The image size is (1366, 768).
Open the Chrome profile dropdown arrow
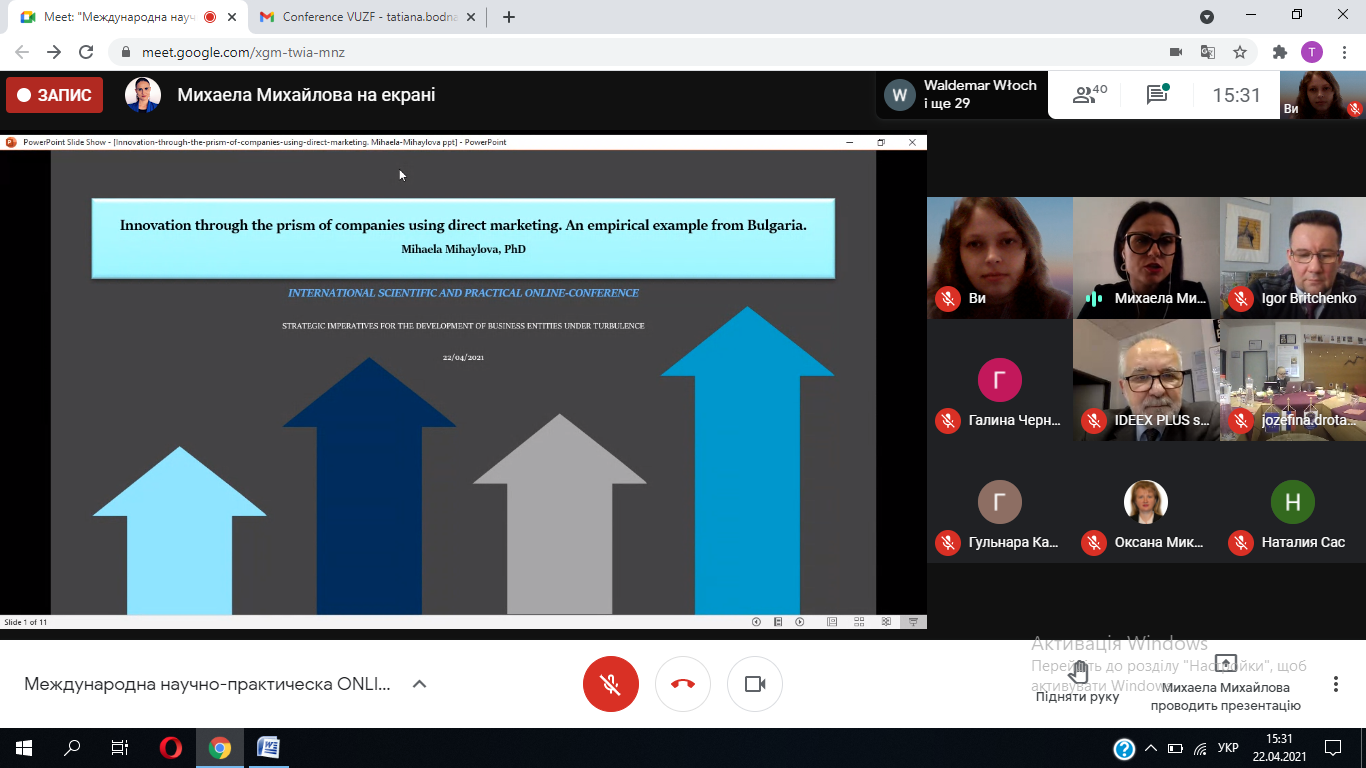(x=1207, y=17)
